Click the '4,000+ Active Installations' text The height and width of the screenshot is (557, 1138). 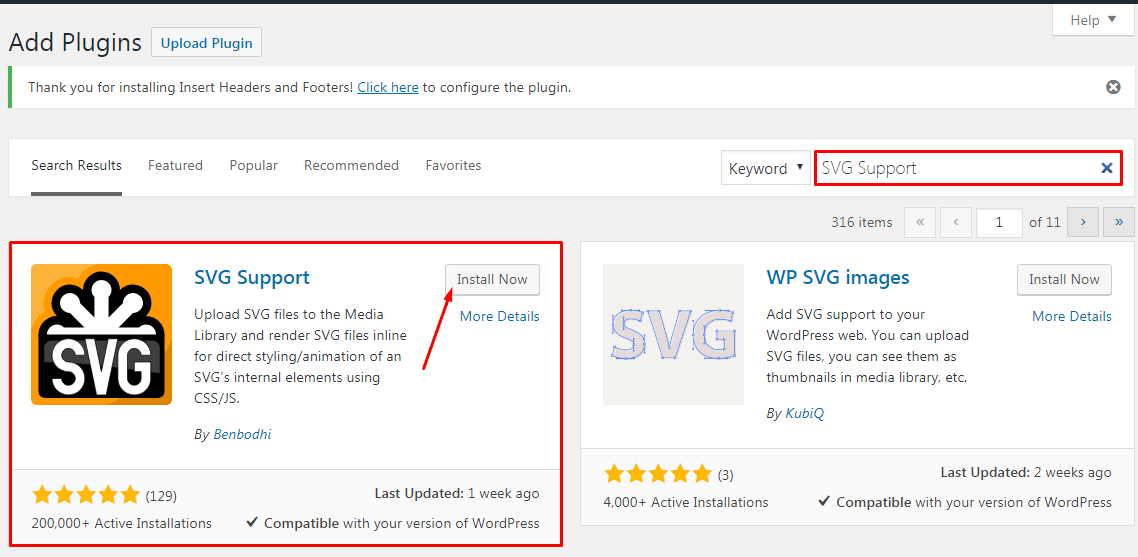686,503
